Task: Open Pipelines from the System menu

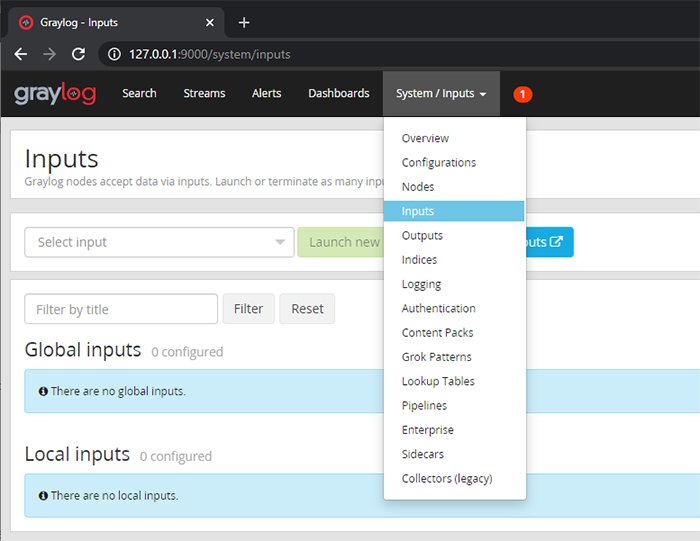Action: pyautogui.click(x=424, y=406)
